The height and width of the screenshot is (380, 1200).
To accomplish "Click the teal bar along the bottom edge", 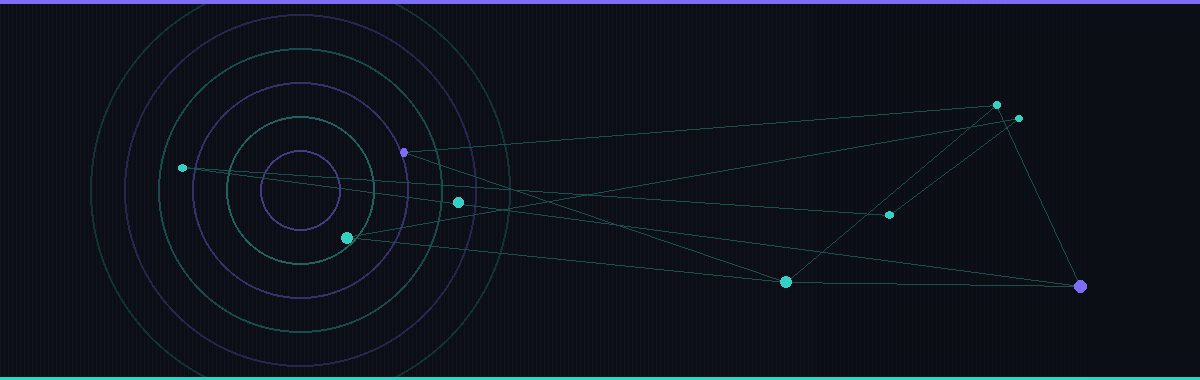I will [600, 378].
